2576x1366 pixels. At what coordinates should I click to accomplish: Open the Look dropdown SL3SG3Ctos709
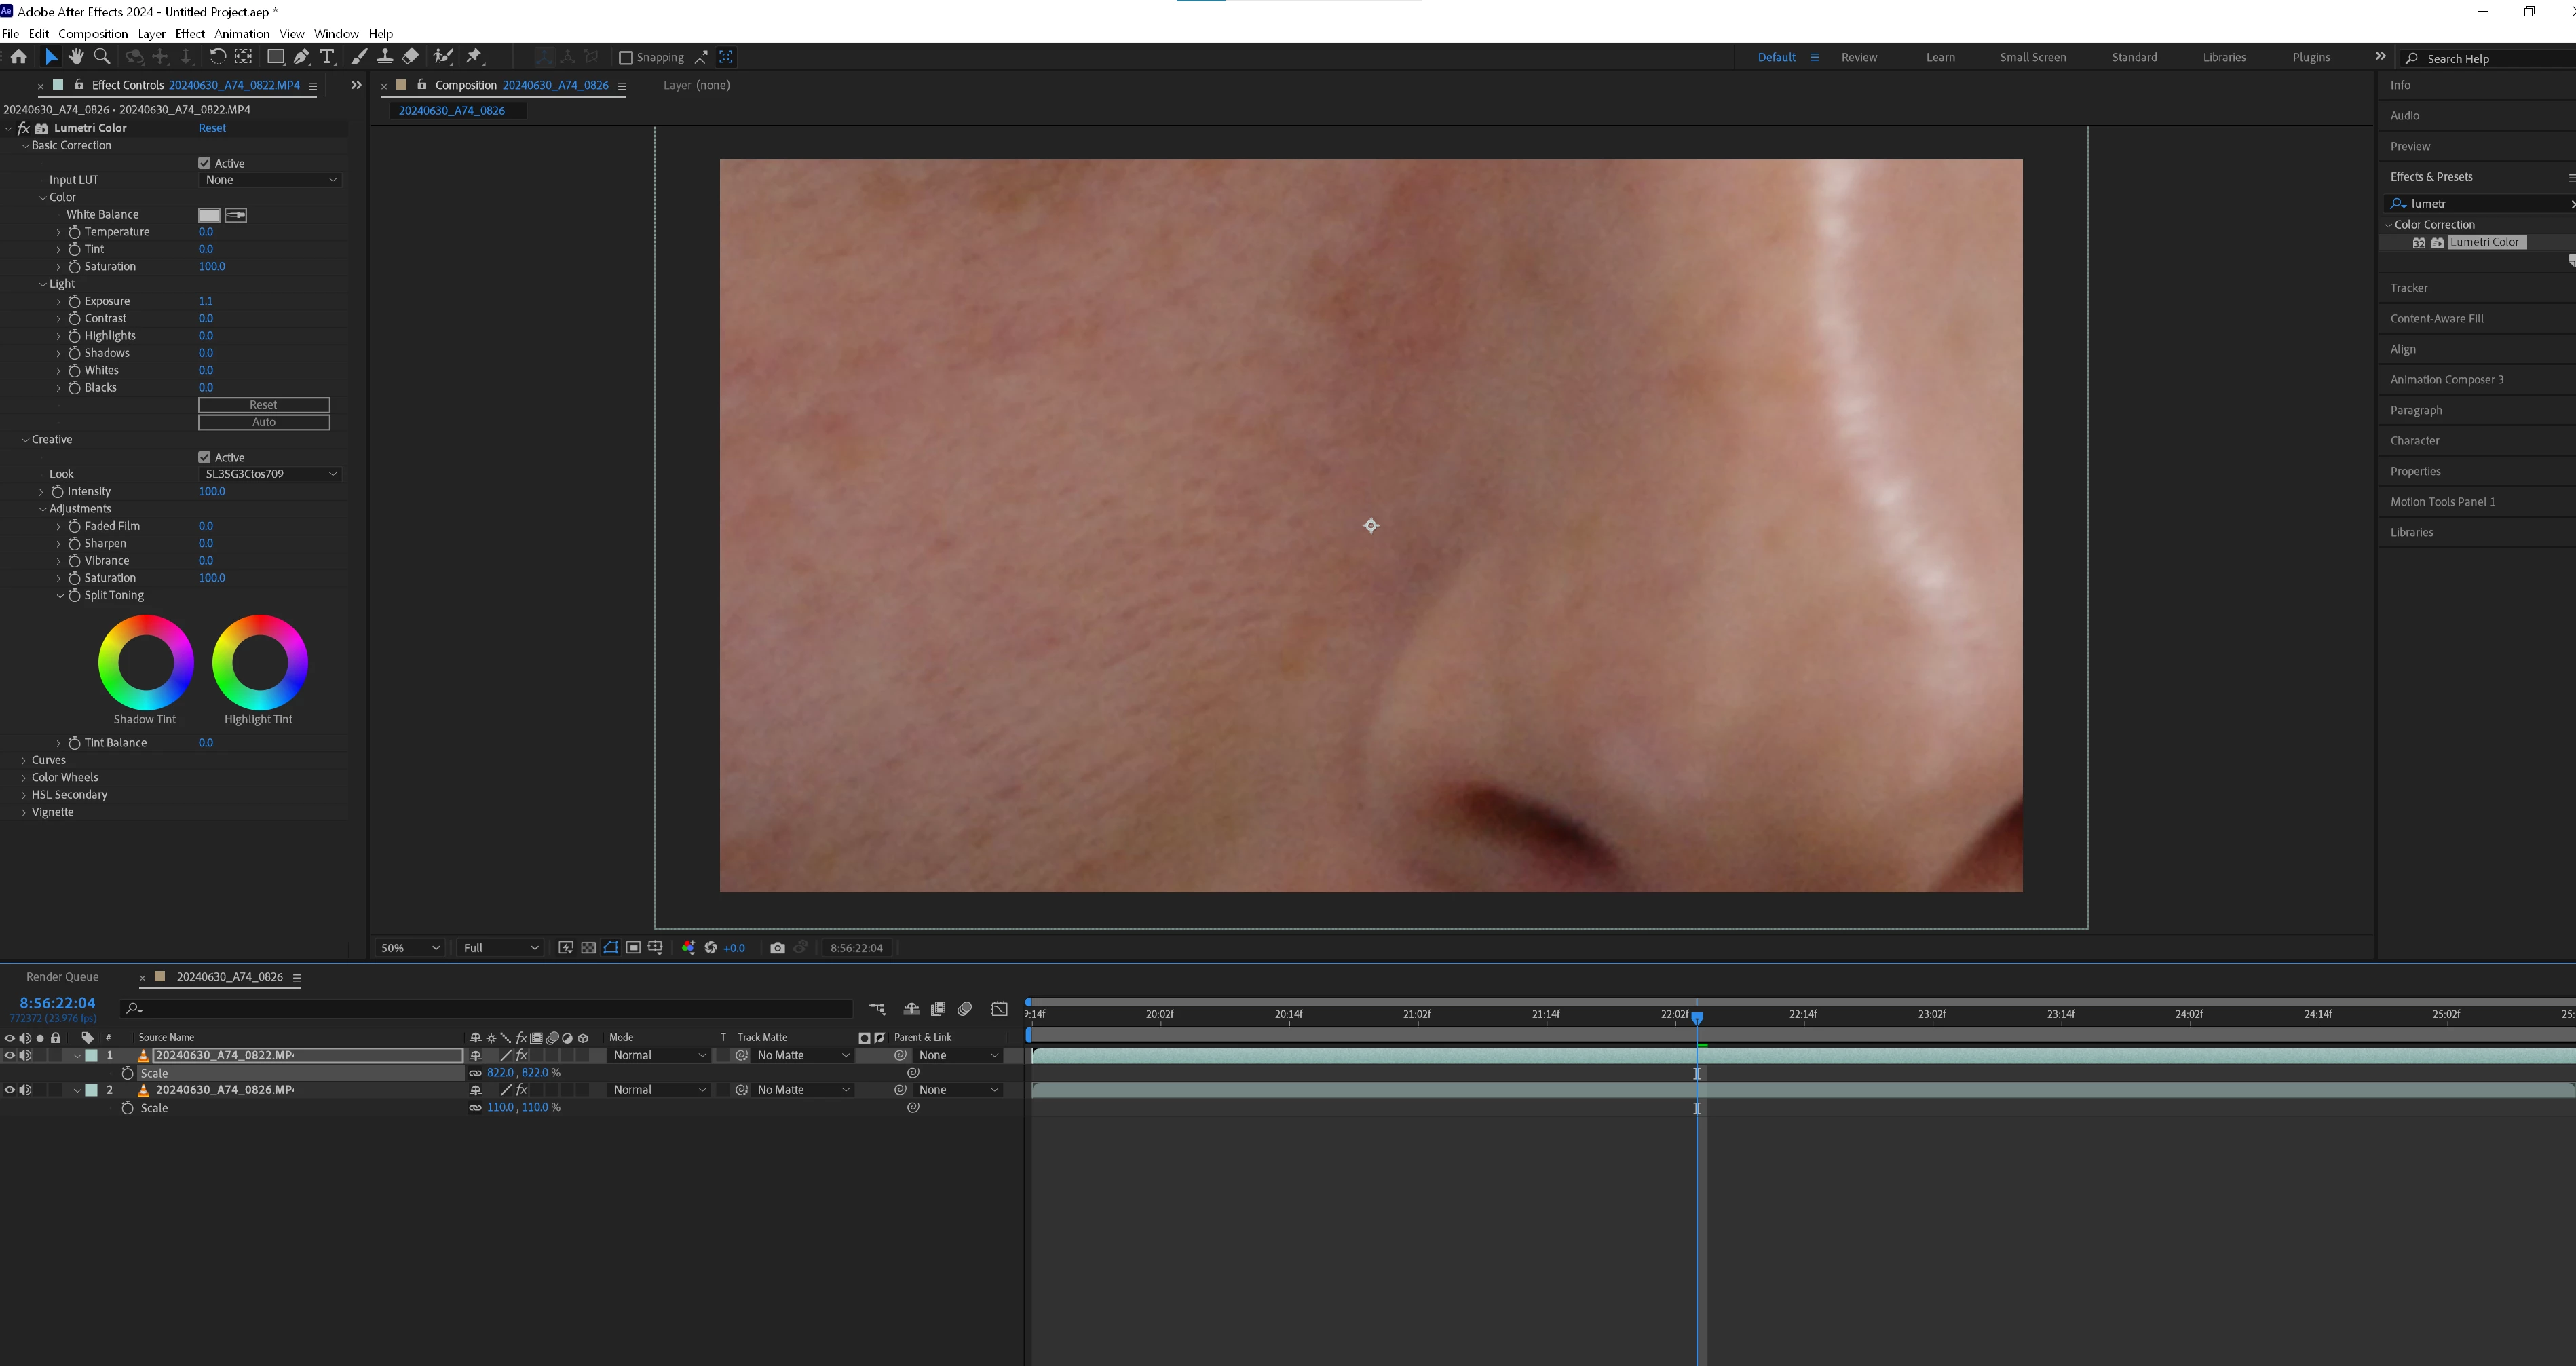(270, 474)
